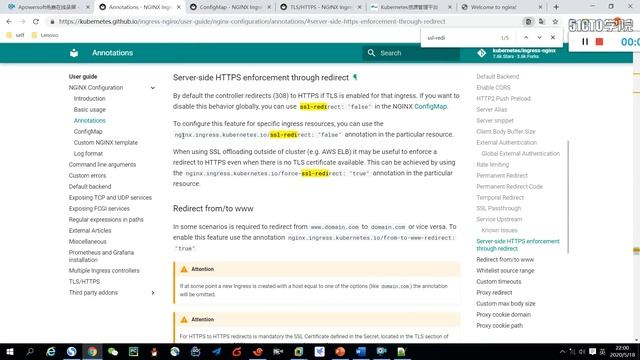Open Introduction in the sidebar
The height and width of the screenshot is (360, 640).
(89, 99)
